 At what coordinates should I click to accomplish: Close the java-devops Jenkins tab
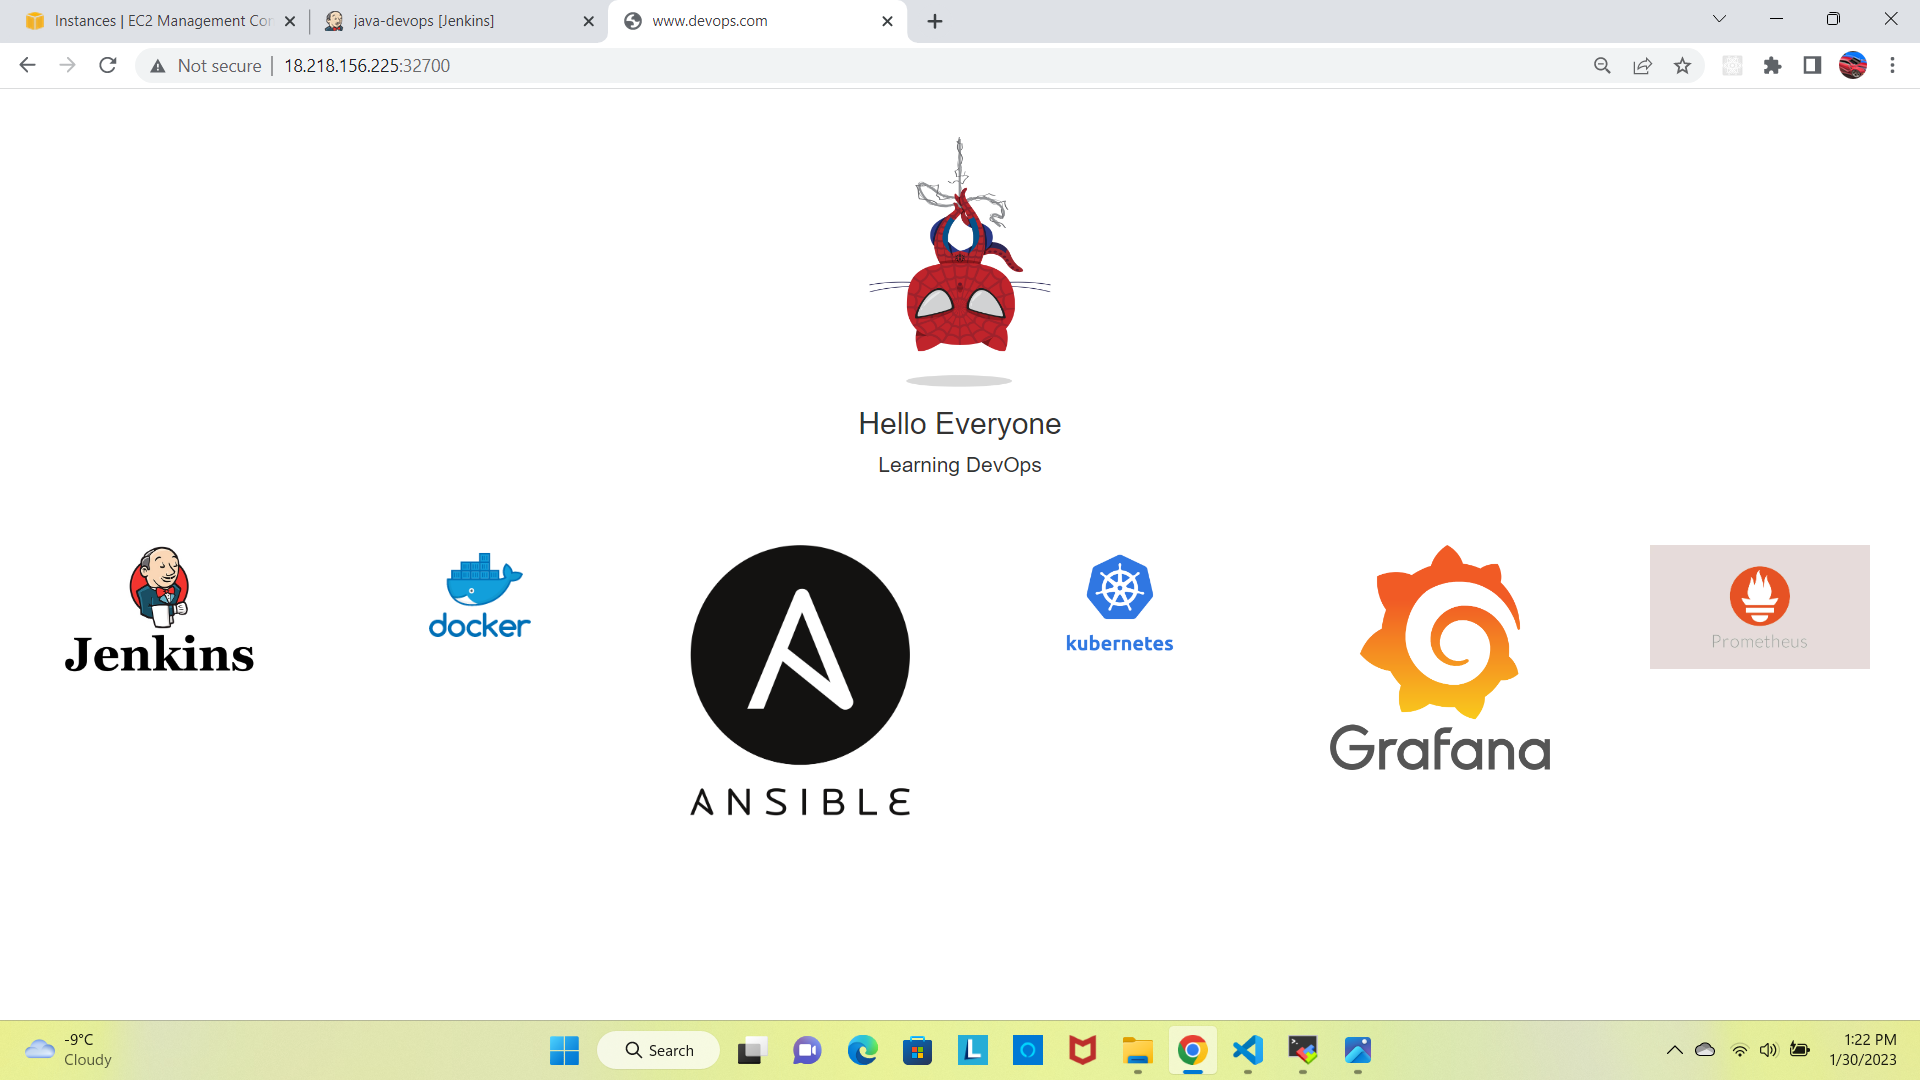(588, 21)
